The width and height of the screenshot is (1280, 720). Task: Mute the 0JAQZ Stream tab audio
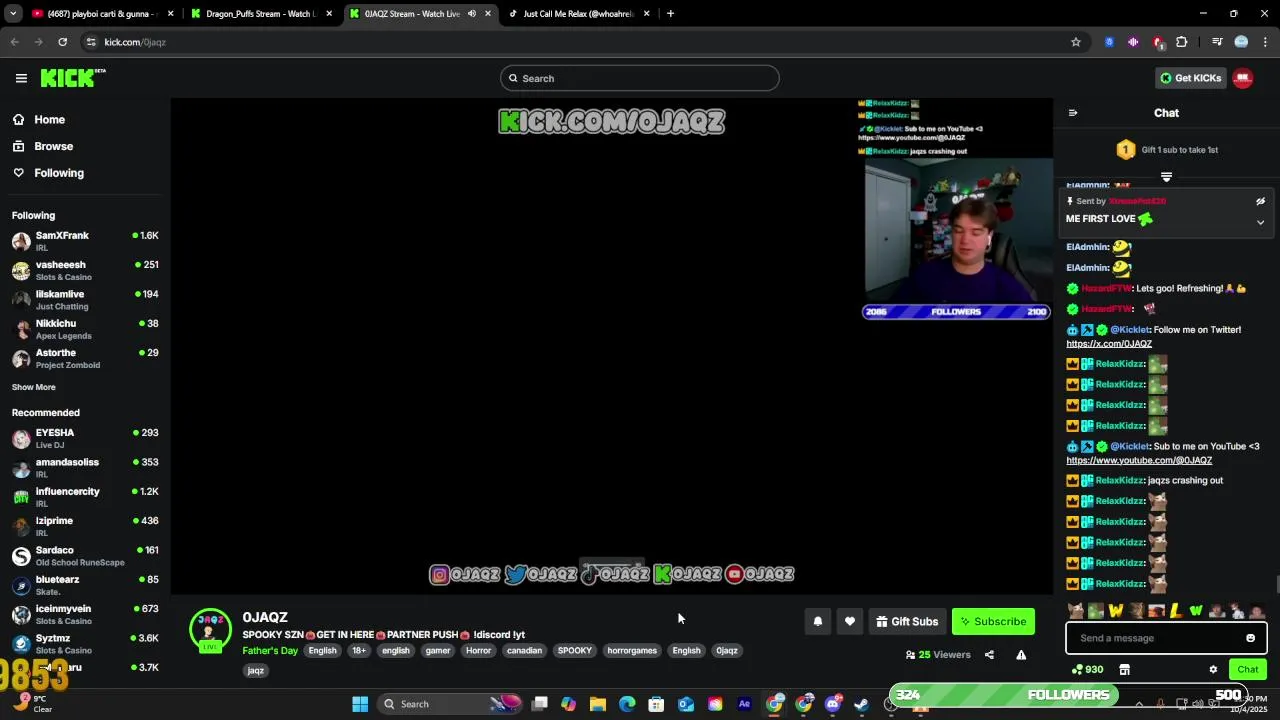tap(472, 14)
